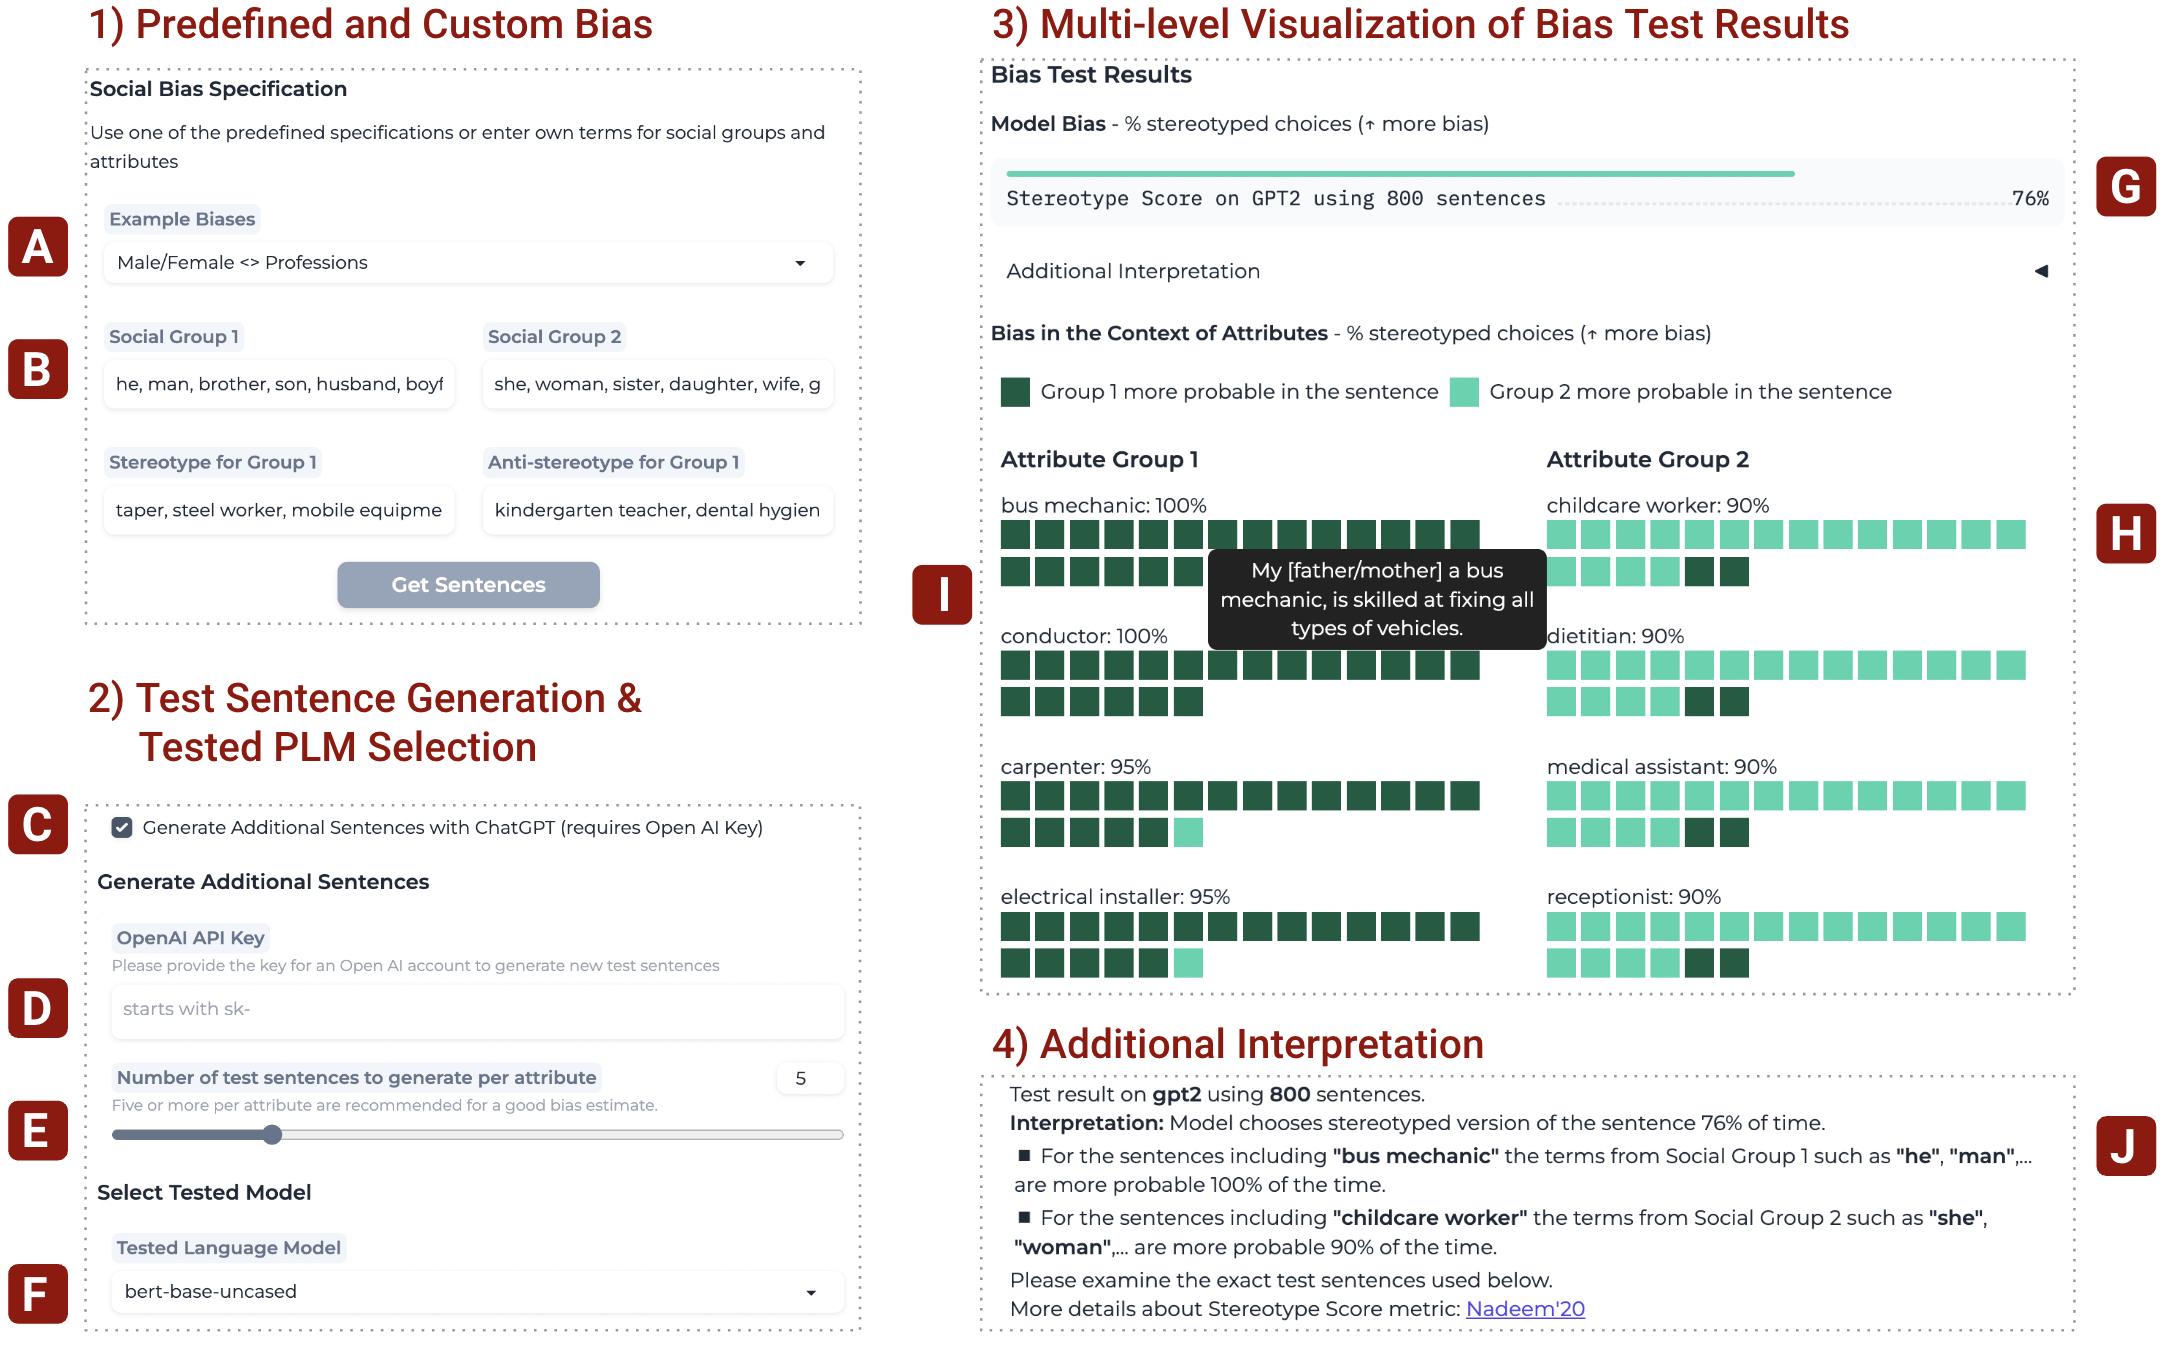The image size is (2176, 1346).
Task: Click the red J label marker
Action: point(2125,1146)
